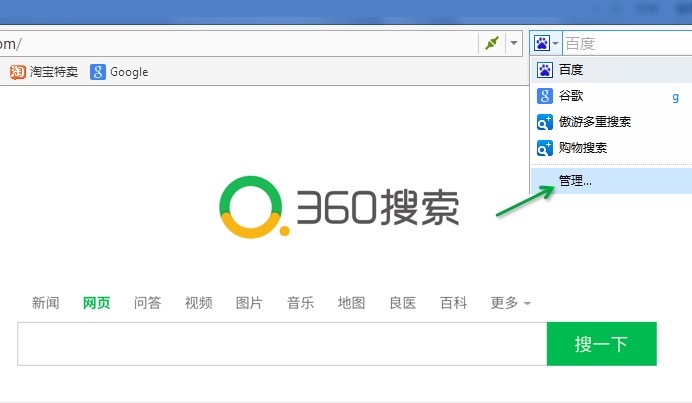This screenshot has width=692, height=403.
Task: Click the 淘宝特卖 orange bookmark icon
Action: (18, 72)
